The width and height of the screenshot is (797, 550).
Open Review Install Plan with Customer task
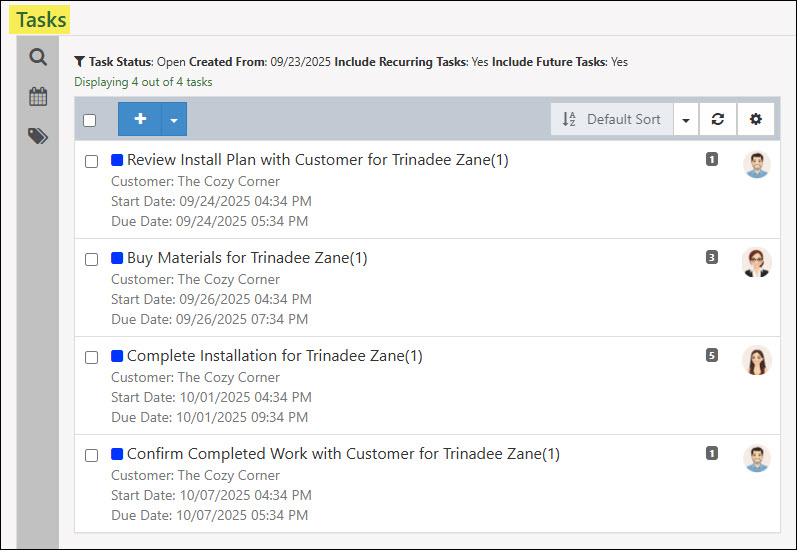pos(317,160)
